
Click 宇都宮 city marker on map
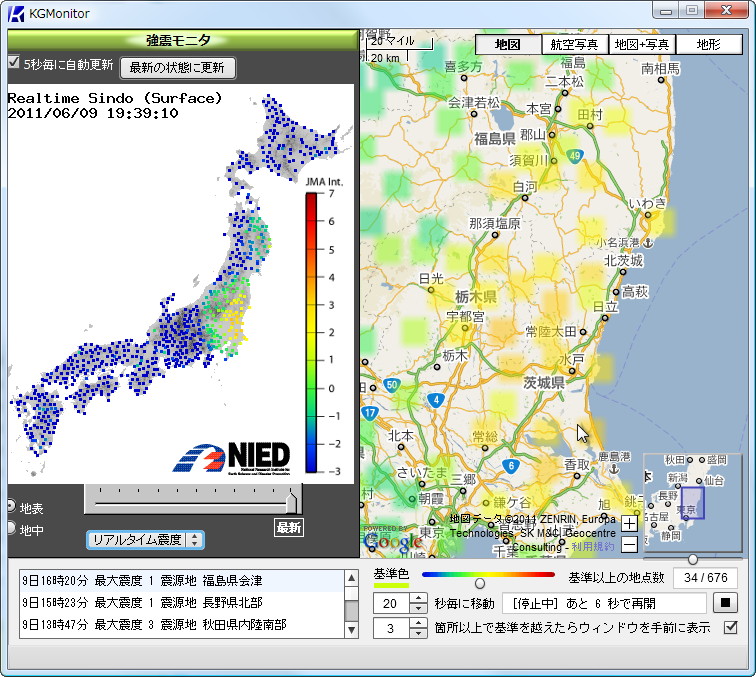[x=465, y=328]
